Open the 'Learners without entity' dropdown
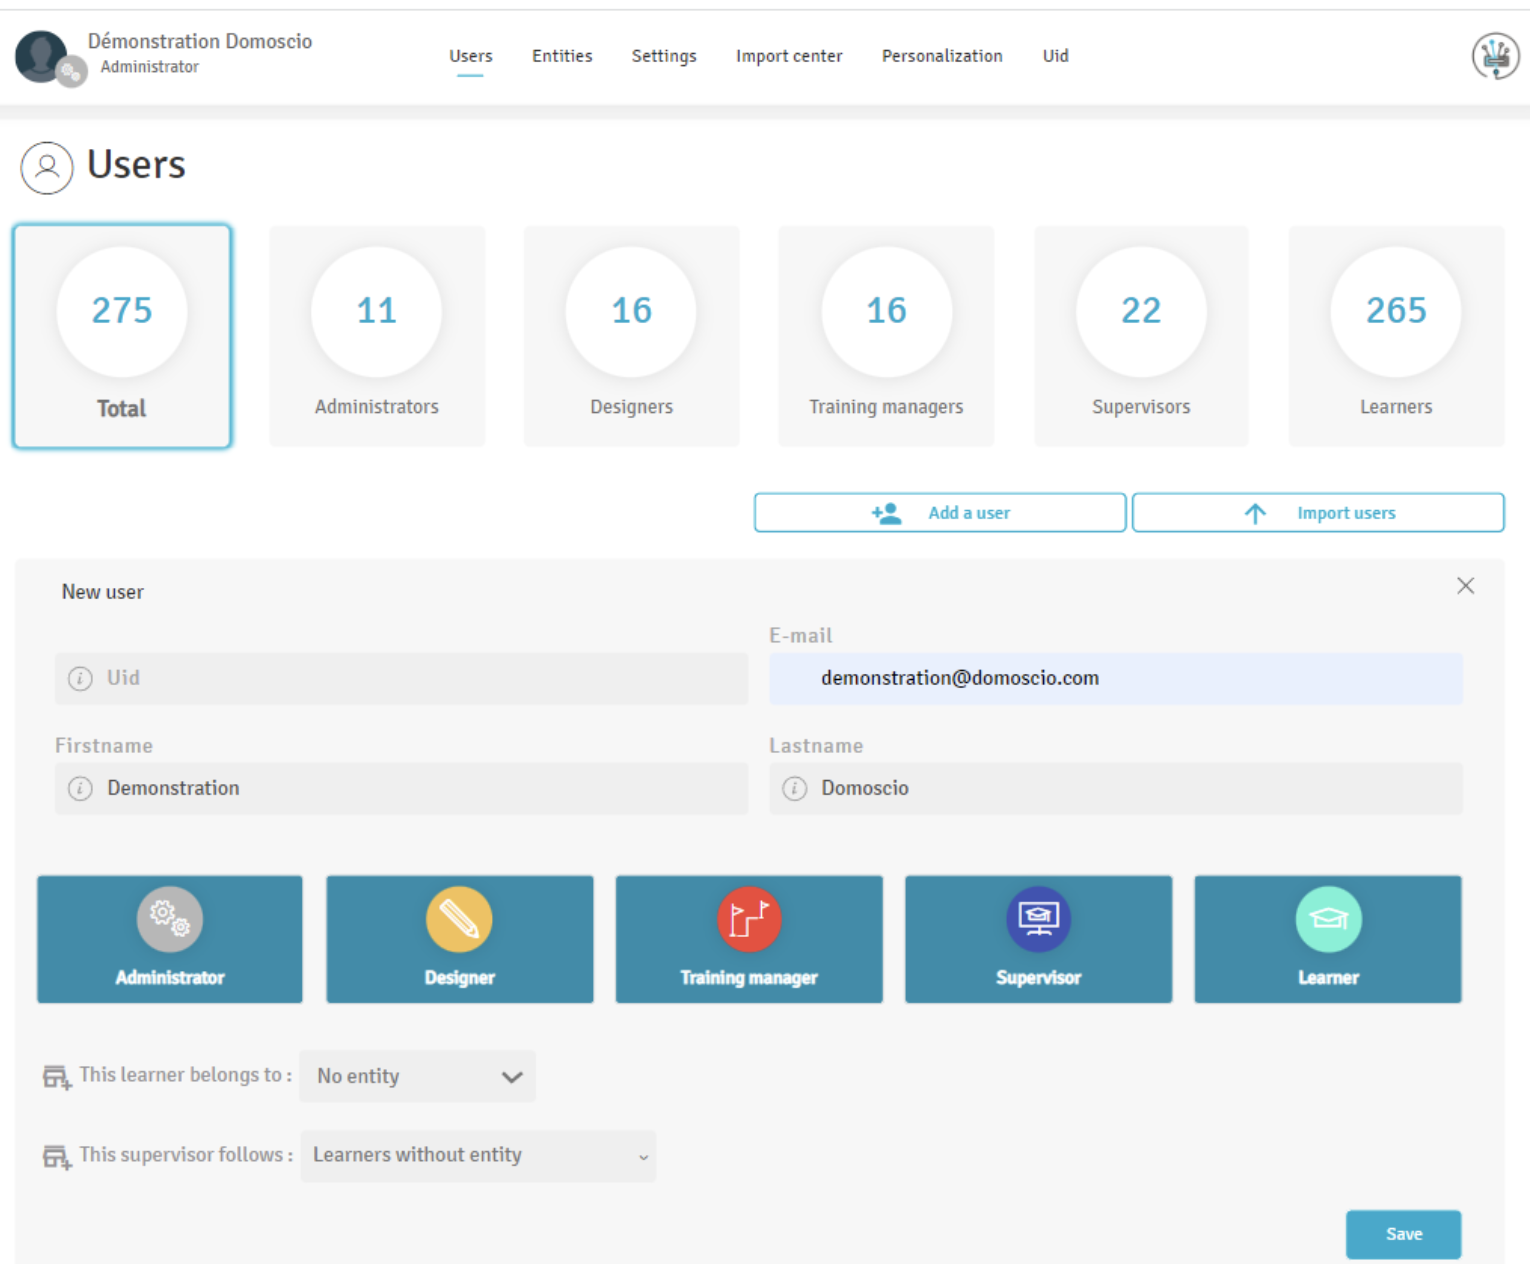Image resolution: width=1534 pixels, height=1270 pixels. (x=479, y=1158)
